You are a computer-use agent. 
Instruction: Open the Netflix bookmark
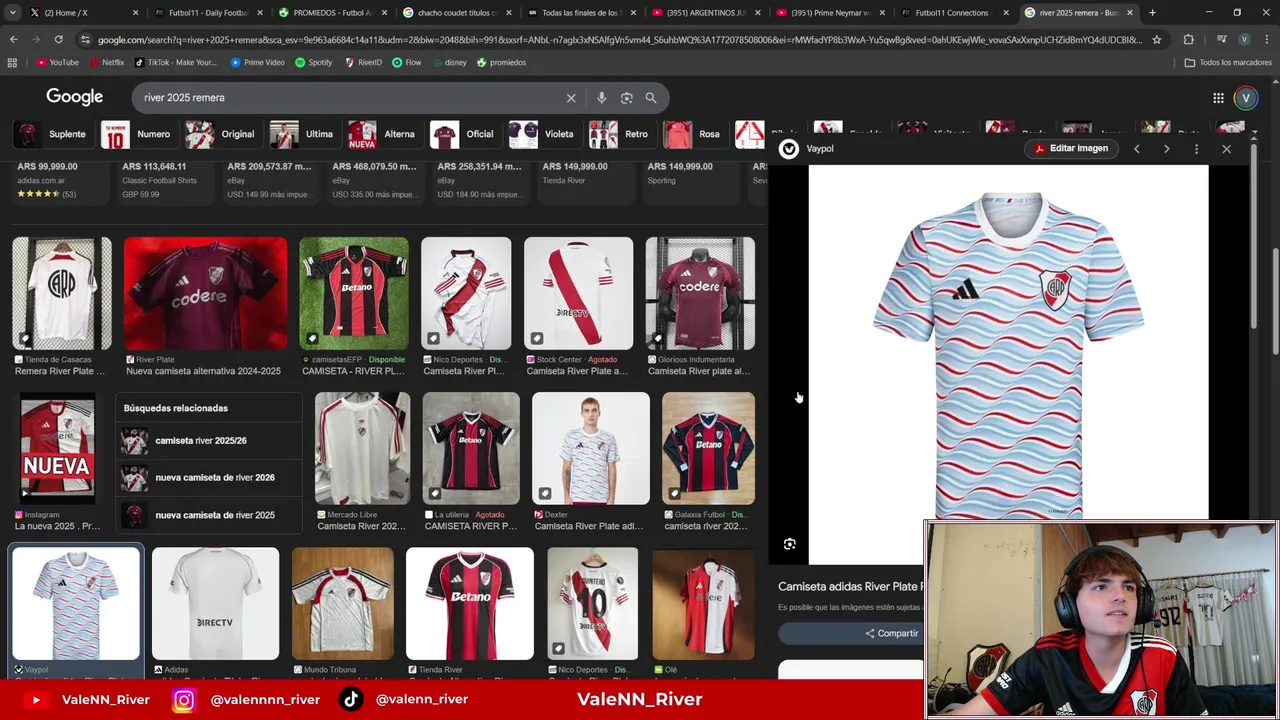pos(106,62)
